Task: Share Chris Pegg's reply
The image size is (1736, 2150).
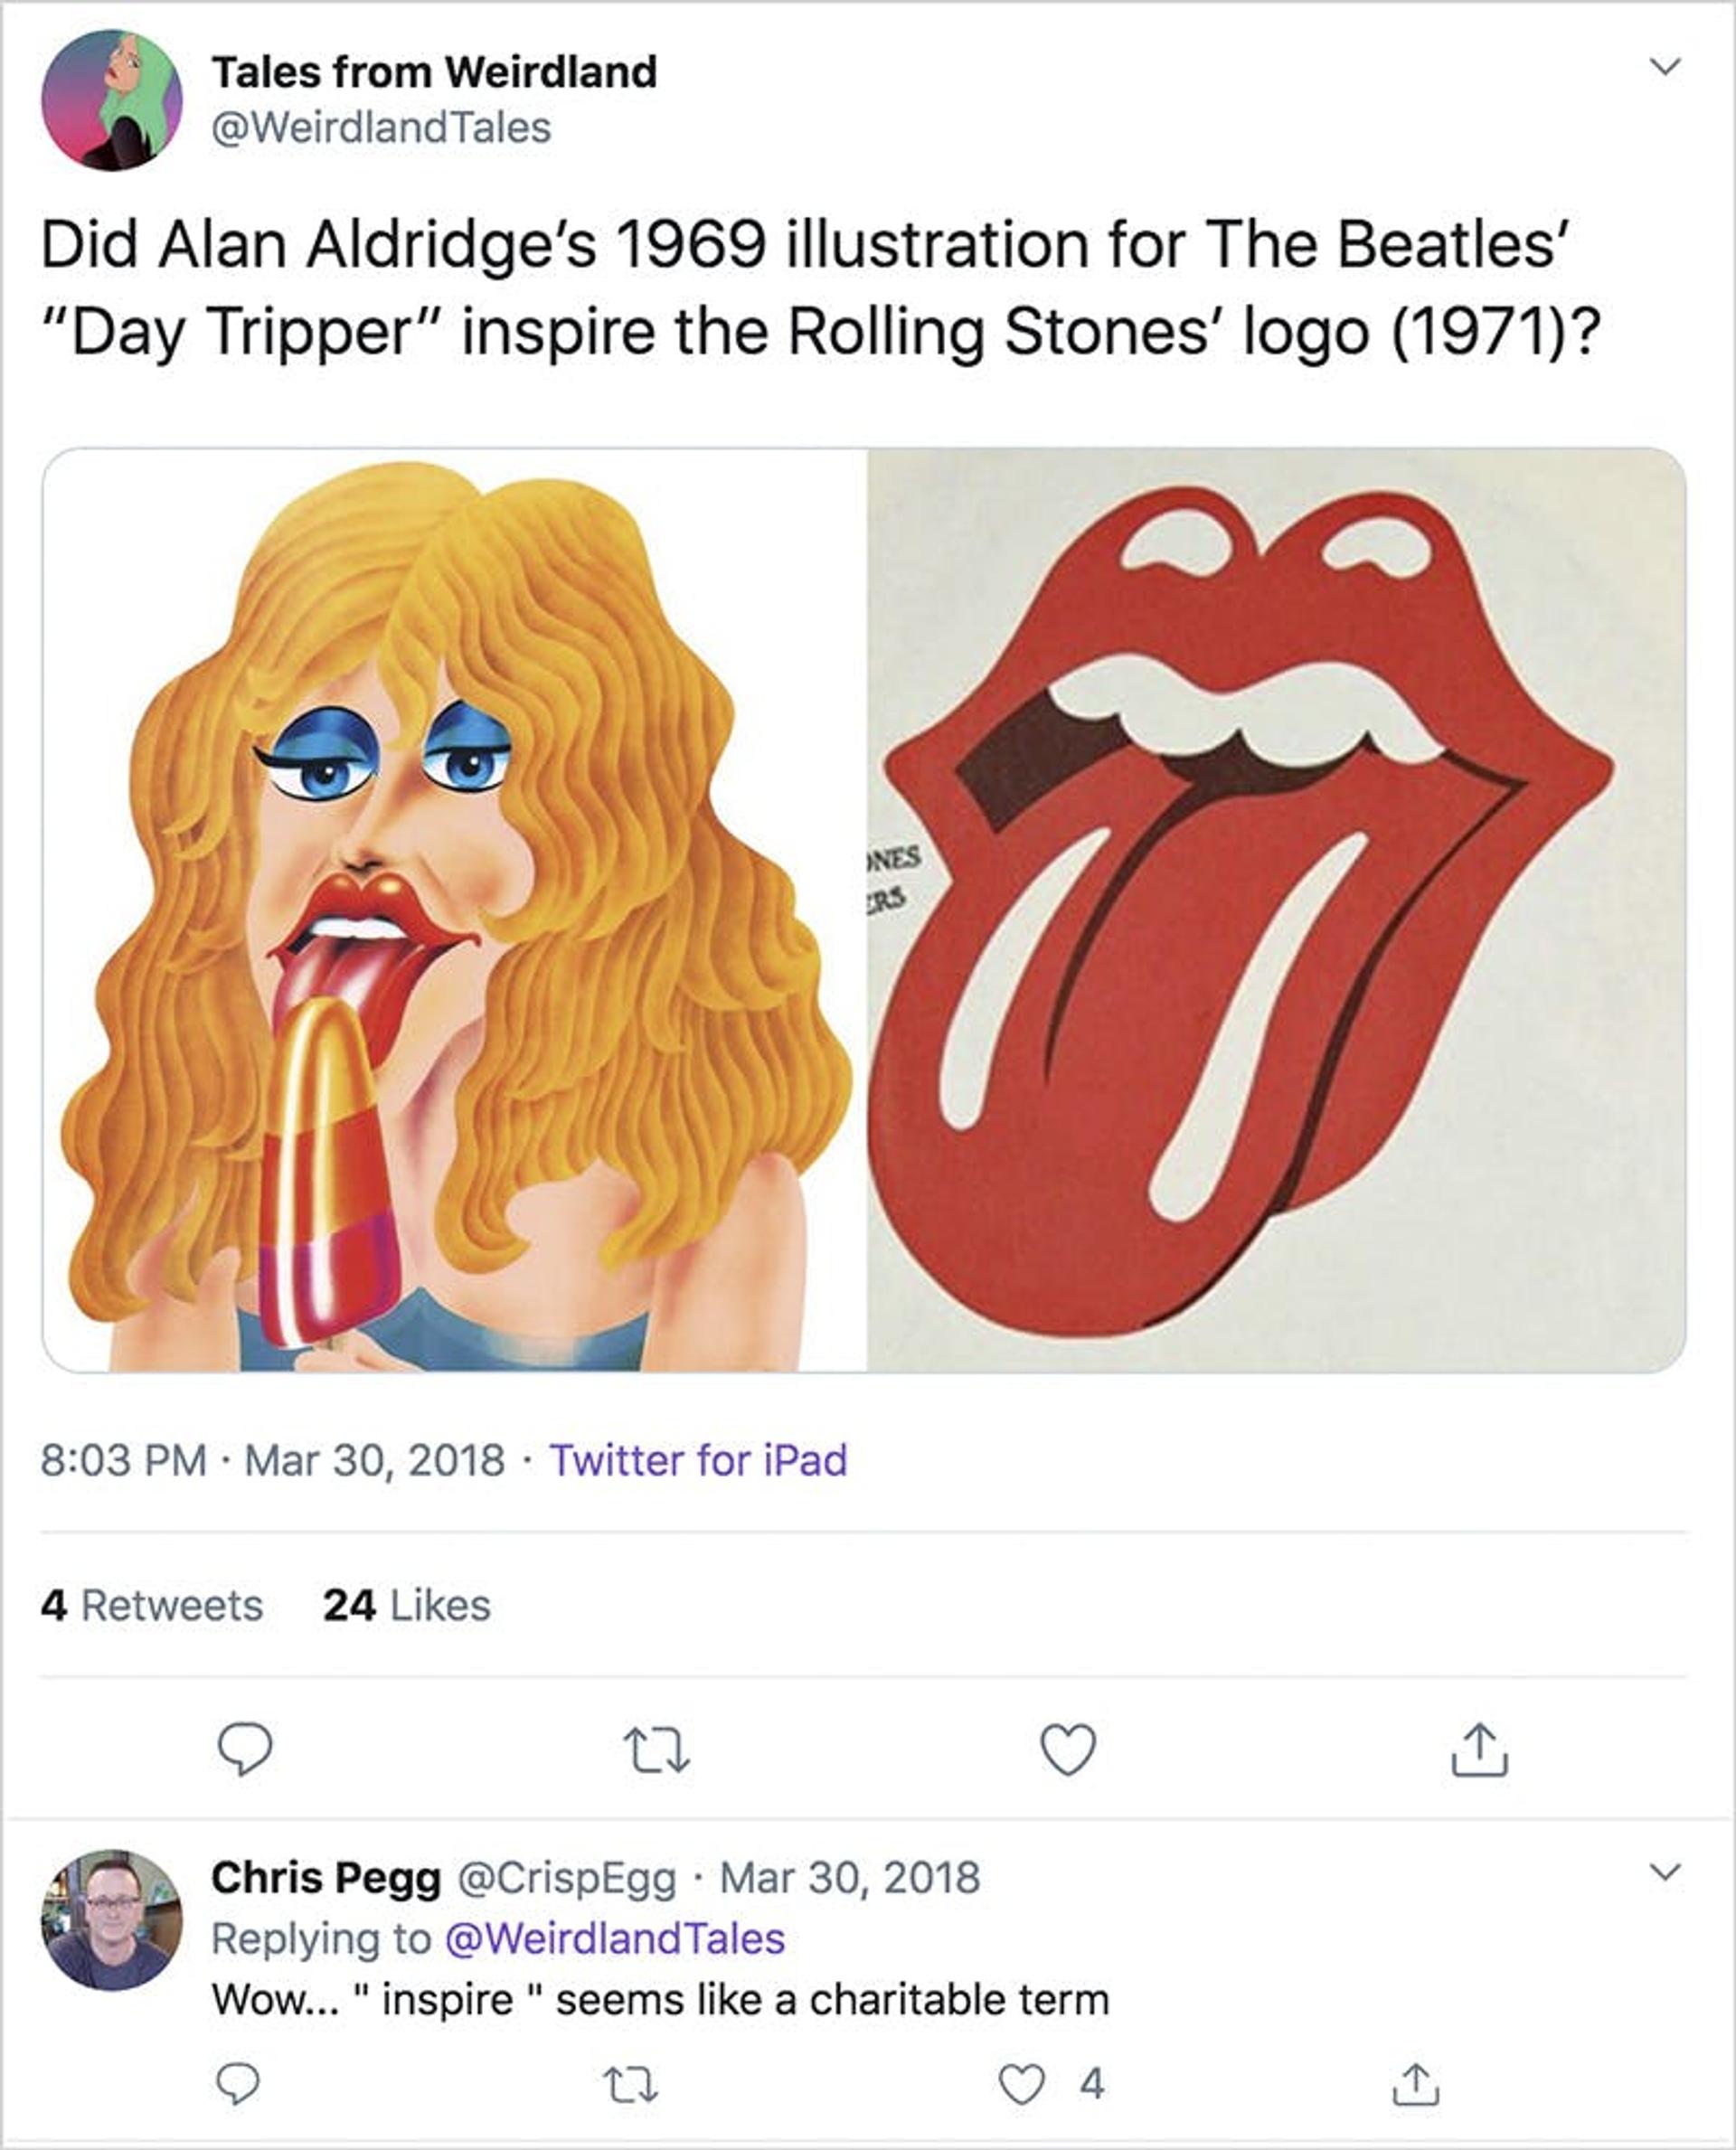Action: coord(1416,2084)
